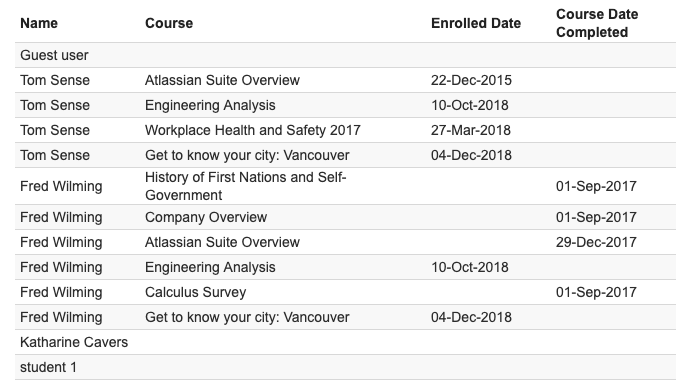
Task: Click the 27-Mar-2018 enrolled date
Action: (471, 130)
